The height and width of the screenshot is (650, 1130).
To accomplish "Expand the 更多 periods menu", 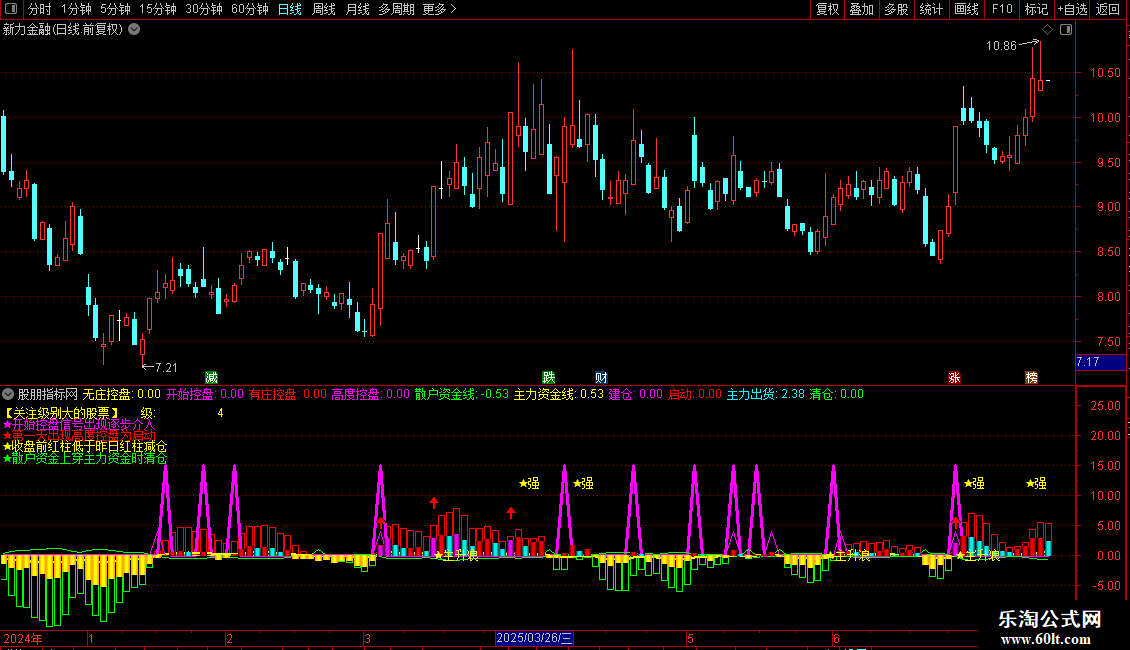I will 439,9.
